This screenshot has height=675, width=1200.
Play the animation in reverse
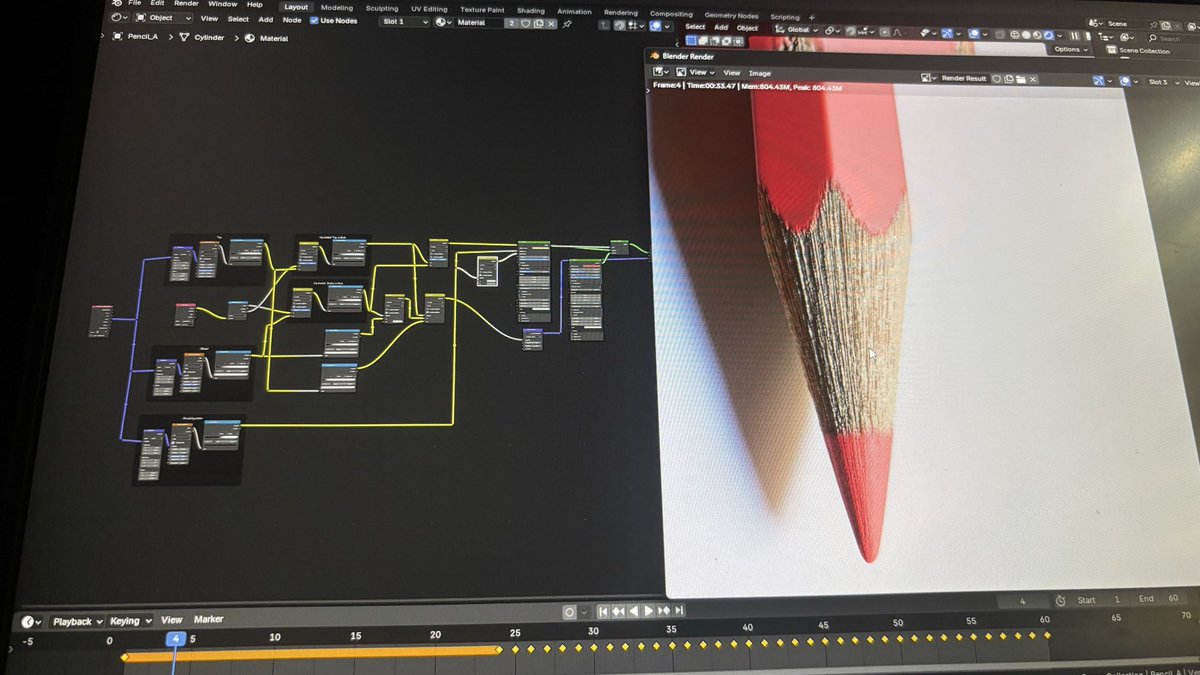pos(634,611)
